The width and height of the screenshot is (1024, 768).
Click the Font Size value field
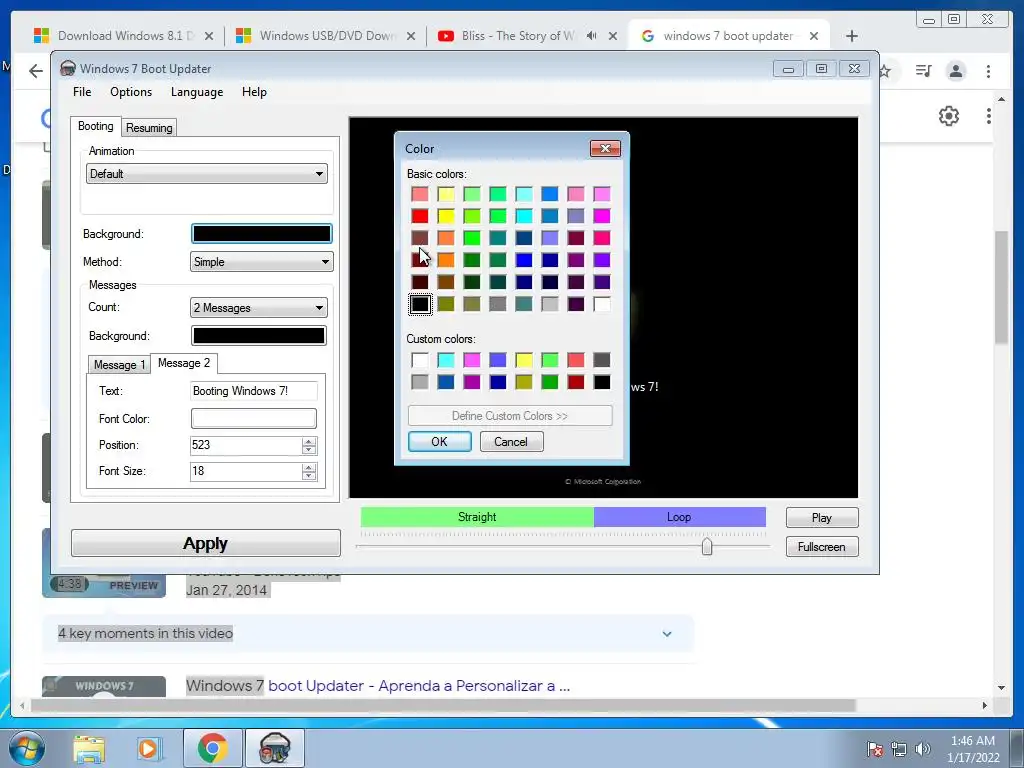pyautogui.click(x=246, y=472)
